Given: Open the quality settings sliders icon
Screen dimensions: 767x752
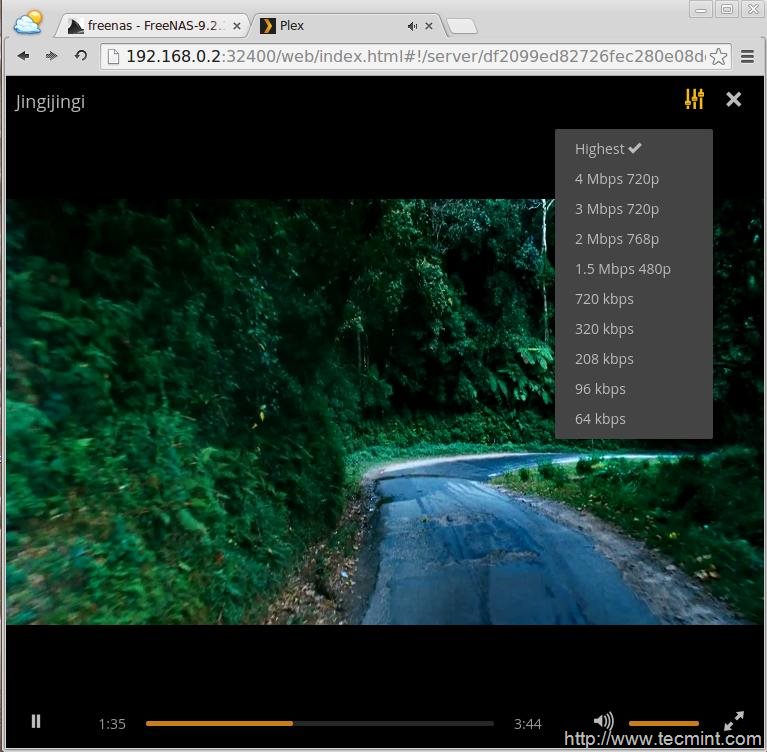Looking at the screenshot, I should 694,99.
